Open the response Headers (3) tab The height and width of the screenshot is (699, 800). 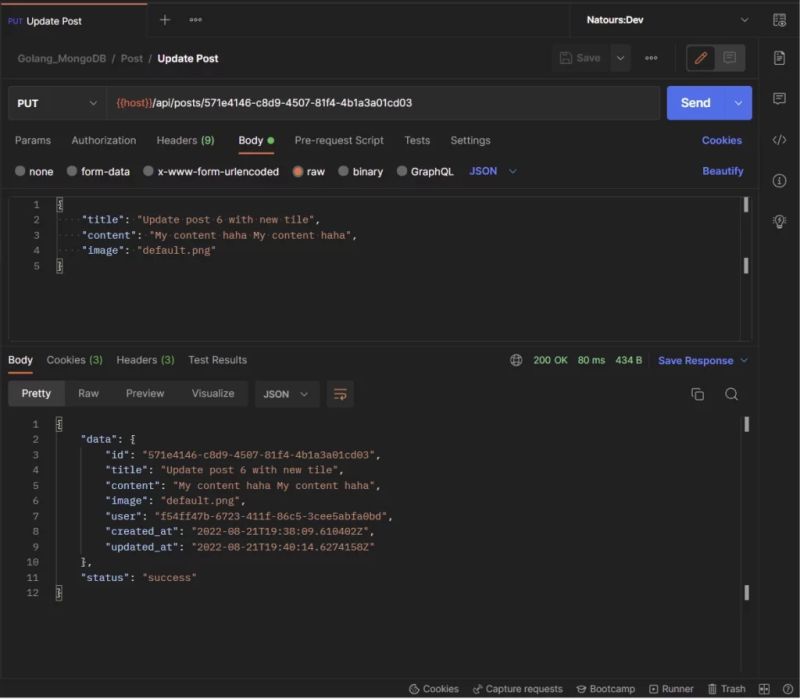pyautogui.click(x=146, y=360)
